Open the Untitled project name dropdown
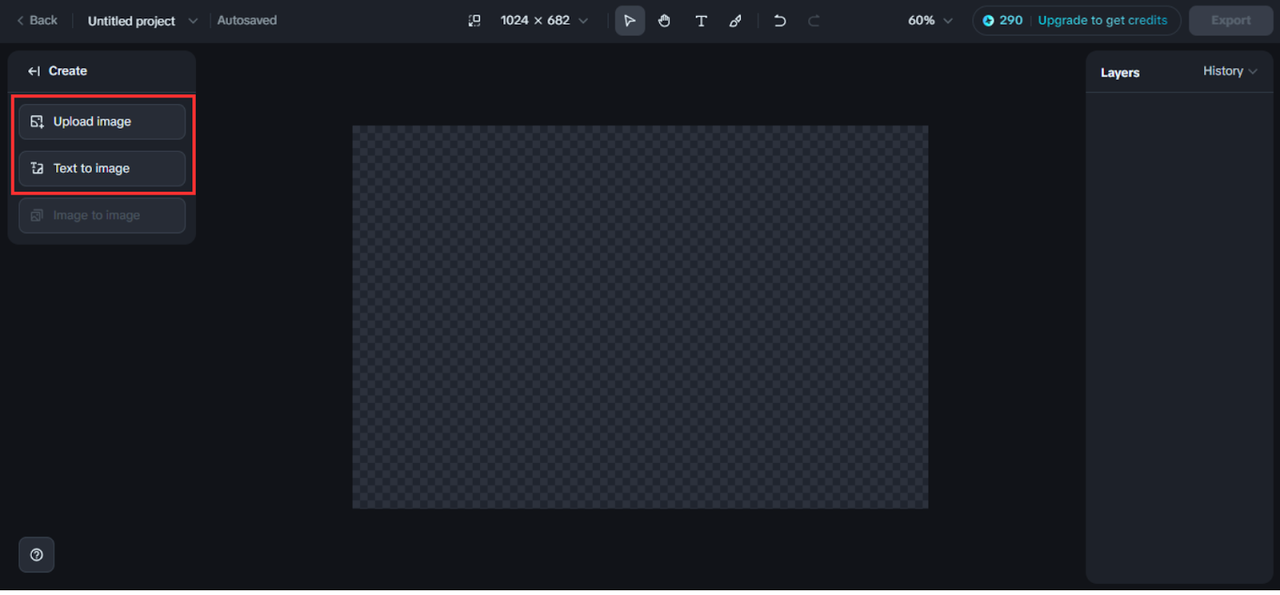This screenshot has width=1280, height=595. pos(143,21)
